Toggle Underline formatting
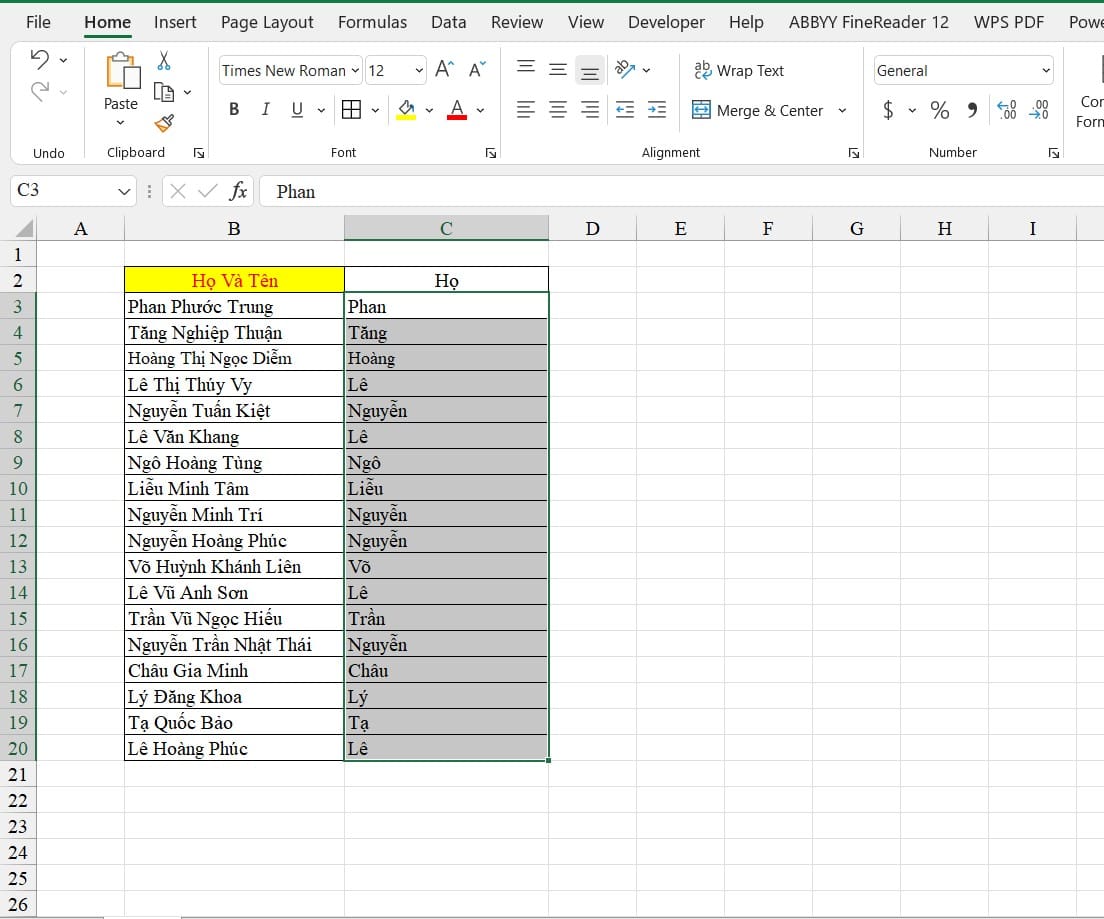The width and height of the screenshot is (1104, 919). pos(297,109)
